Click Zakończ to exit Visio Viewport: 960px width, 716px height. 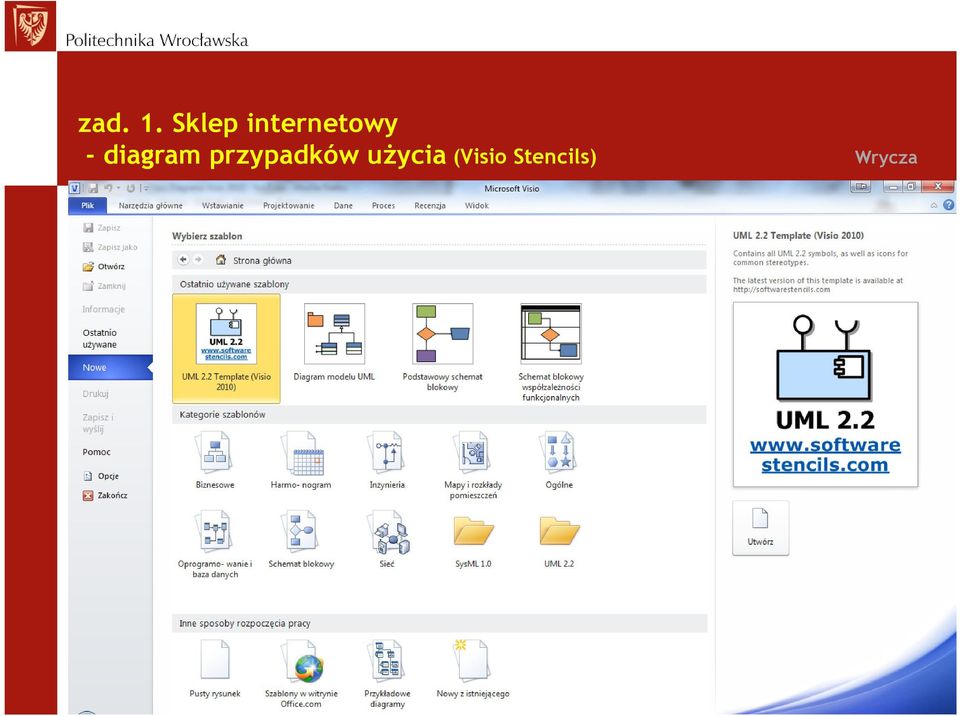[105, 496]
